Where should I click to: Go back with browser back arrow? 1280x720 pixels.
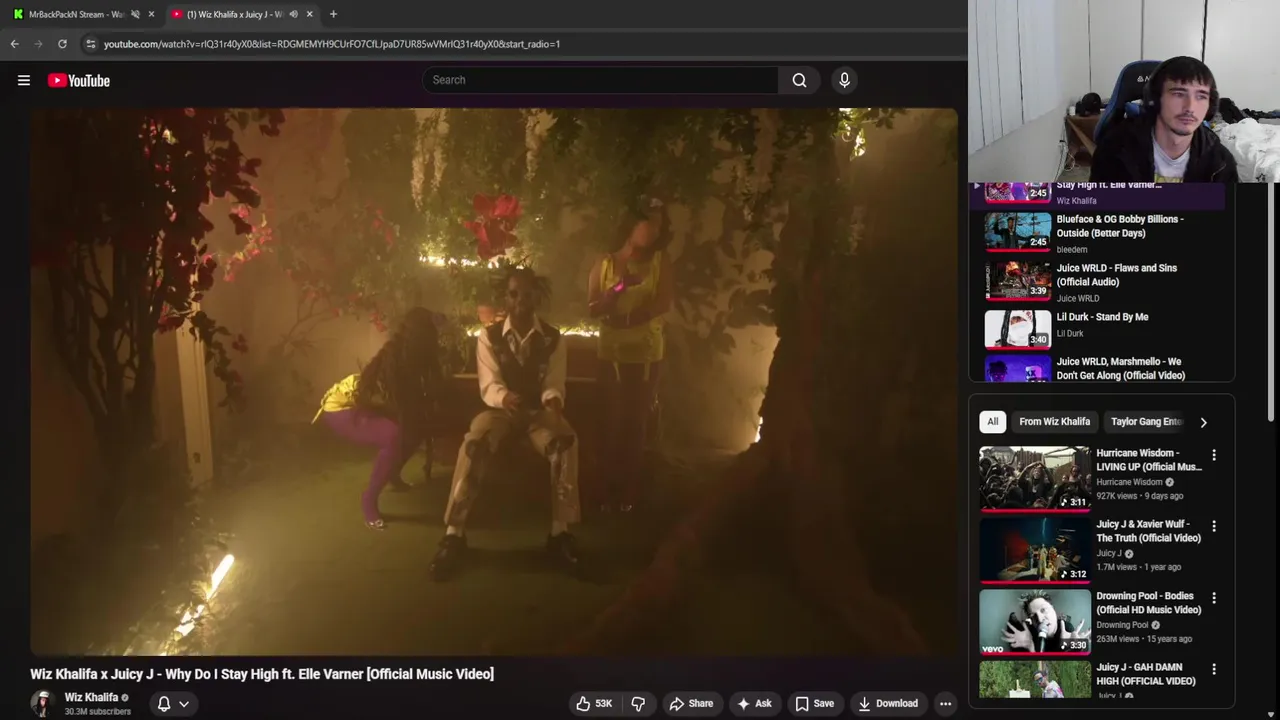[14, 44]
